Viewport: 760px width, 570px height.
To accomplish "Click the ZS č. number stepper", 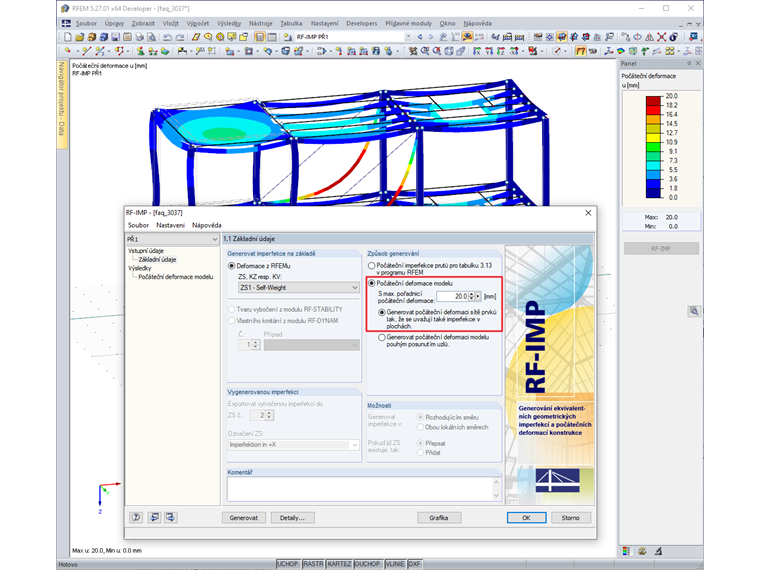I will pyautogui.click(x=270, y=415).
